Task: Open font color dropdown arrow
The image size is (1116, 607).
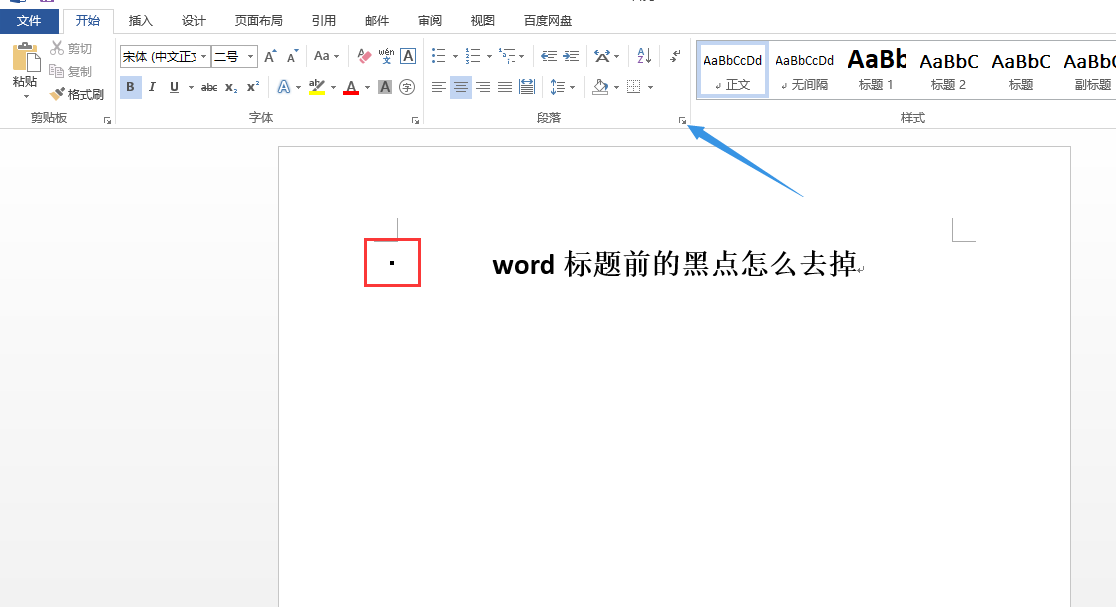Action: click(x=367, y=88)
